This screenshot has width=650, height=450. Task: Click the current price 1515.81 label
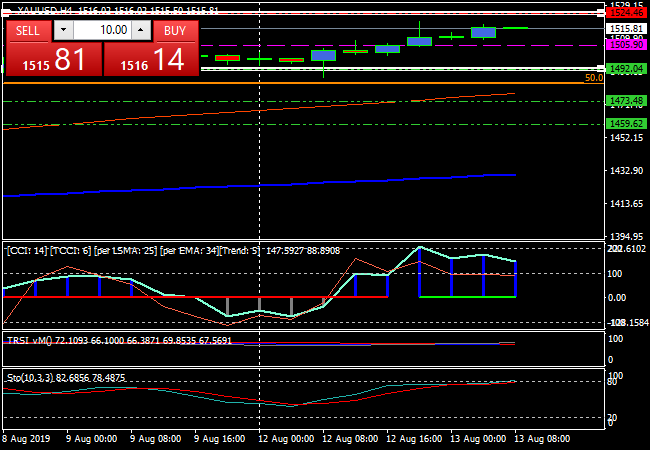pos(626,29)
